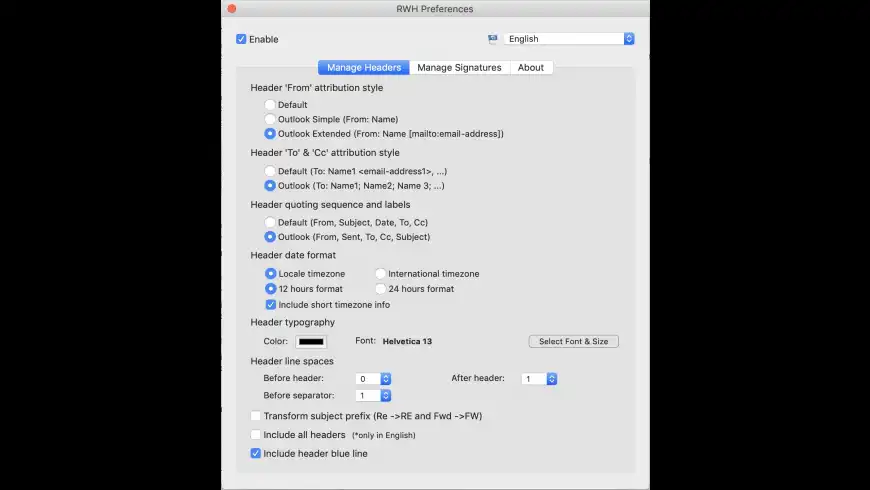Select Outlook Simple (From: Name) option
870x490 pixels.
point(270,119)
